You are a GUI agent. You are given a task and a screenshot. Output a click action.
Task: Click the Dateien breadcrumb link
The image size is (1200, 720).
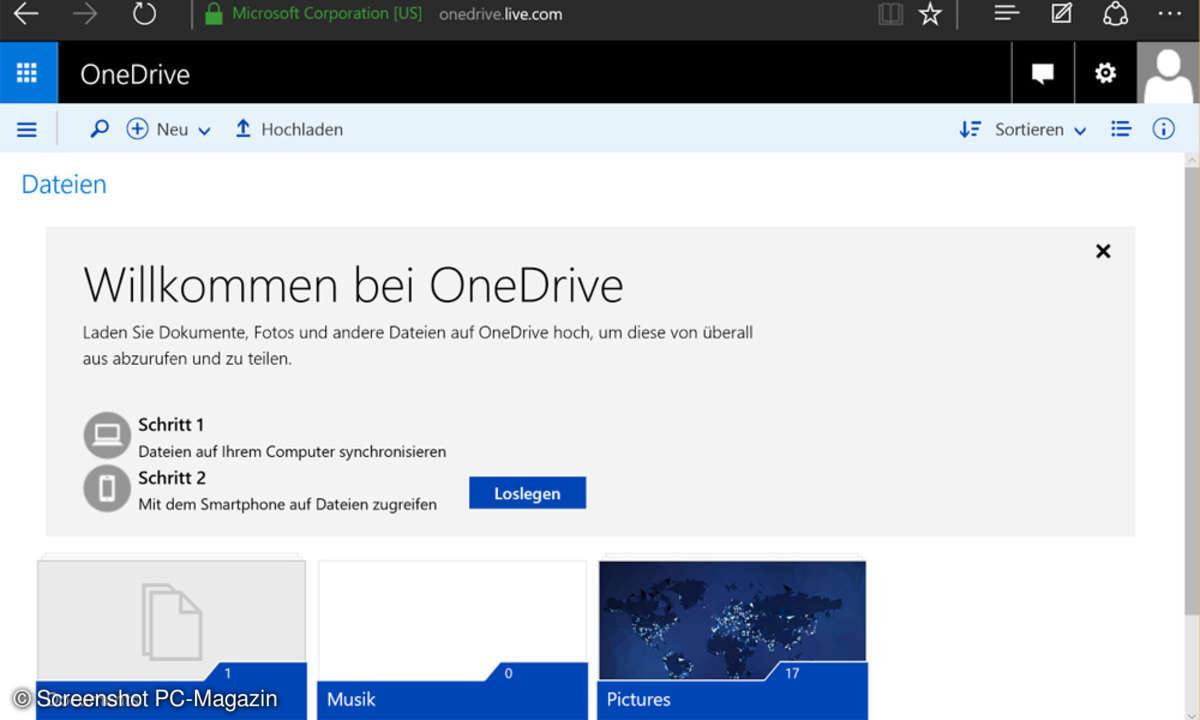64,184
